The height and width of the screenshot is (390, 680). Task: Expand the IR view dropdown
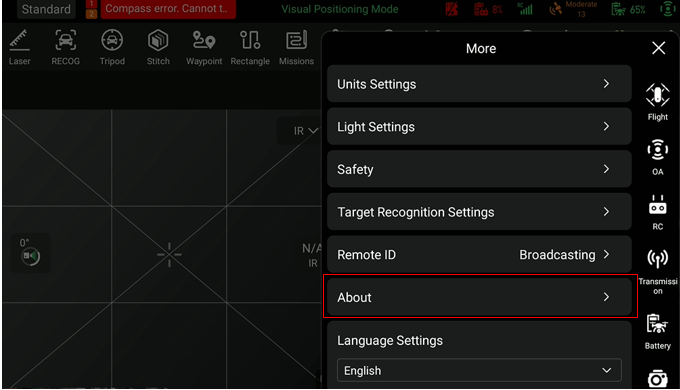pos(305,131)
